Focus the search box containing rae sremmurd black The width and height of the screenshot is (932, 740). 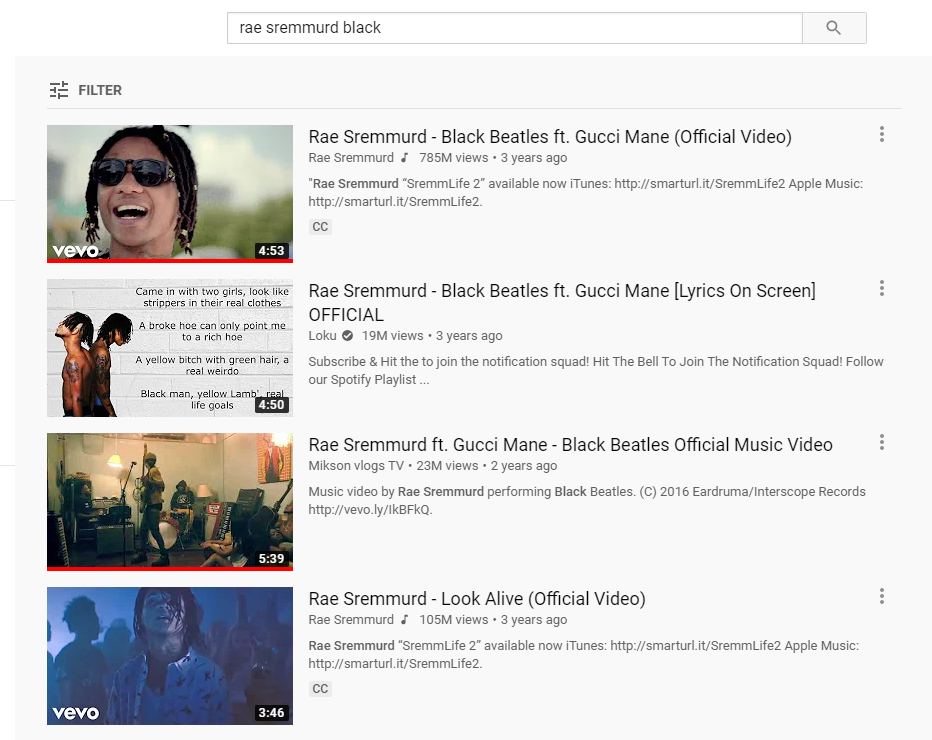pyautogui.click(x=515, y=28)
